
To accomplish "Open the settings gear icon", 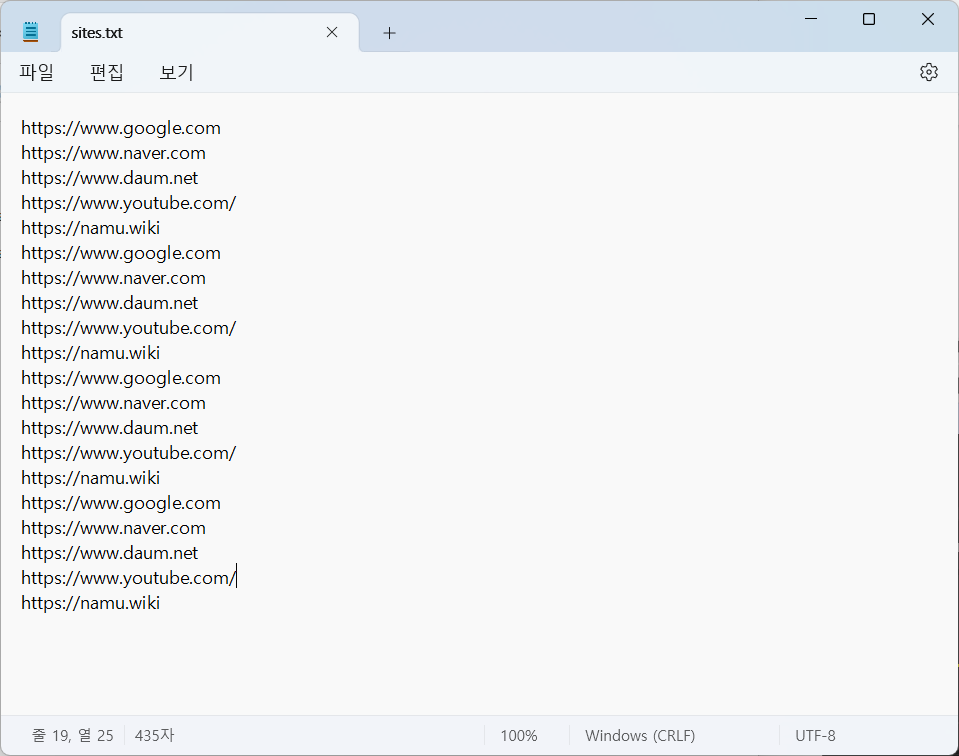I will pyautogui.click(x=928, y=72).
